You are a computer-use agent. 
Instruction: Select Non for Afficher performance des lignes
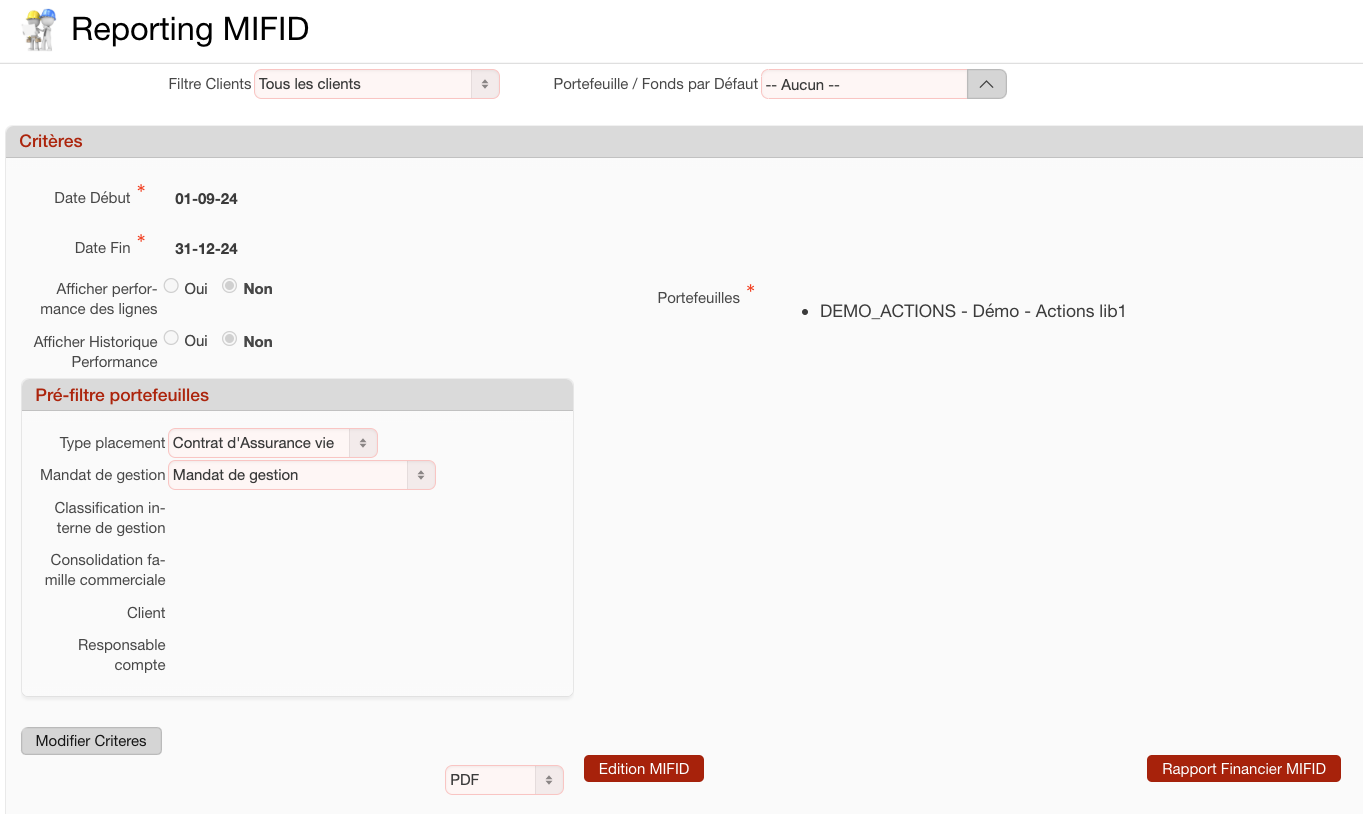(230, 287)
